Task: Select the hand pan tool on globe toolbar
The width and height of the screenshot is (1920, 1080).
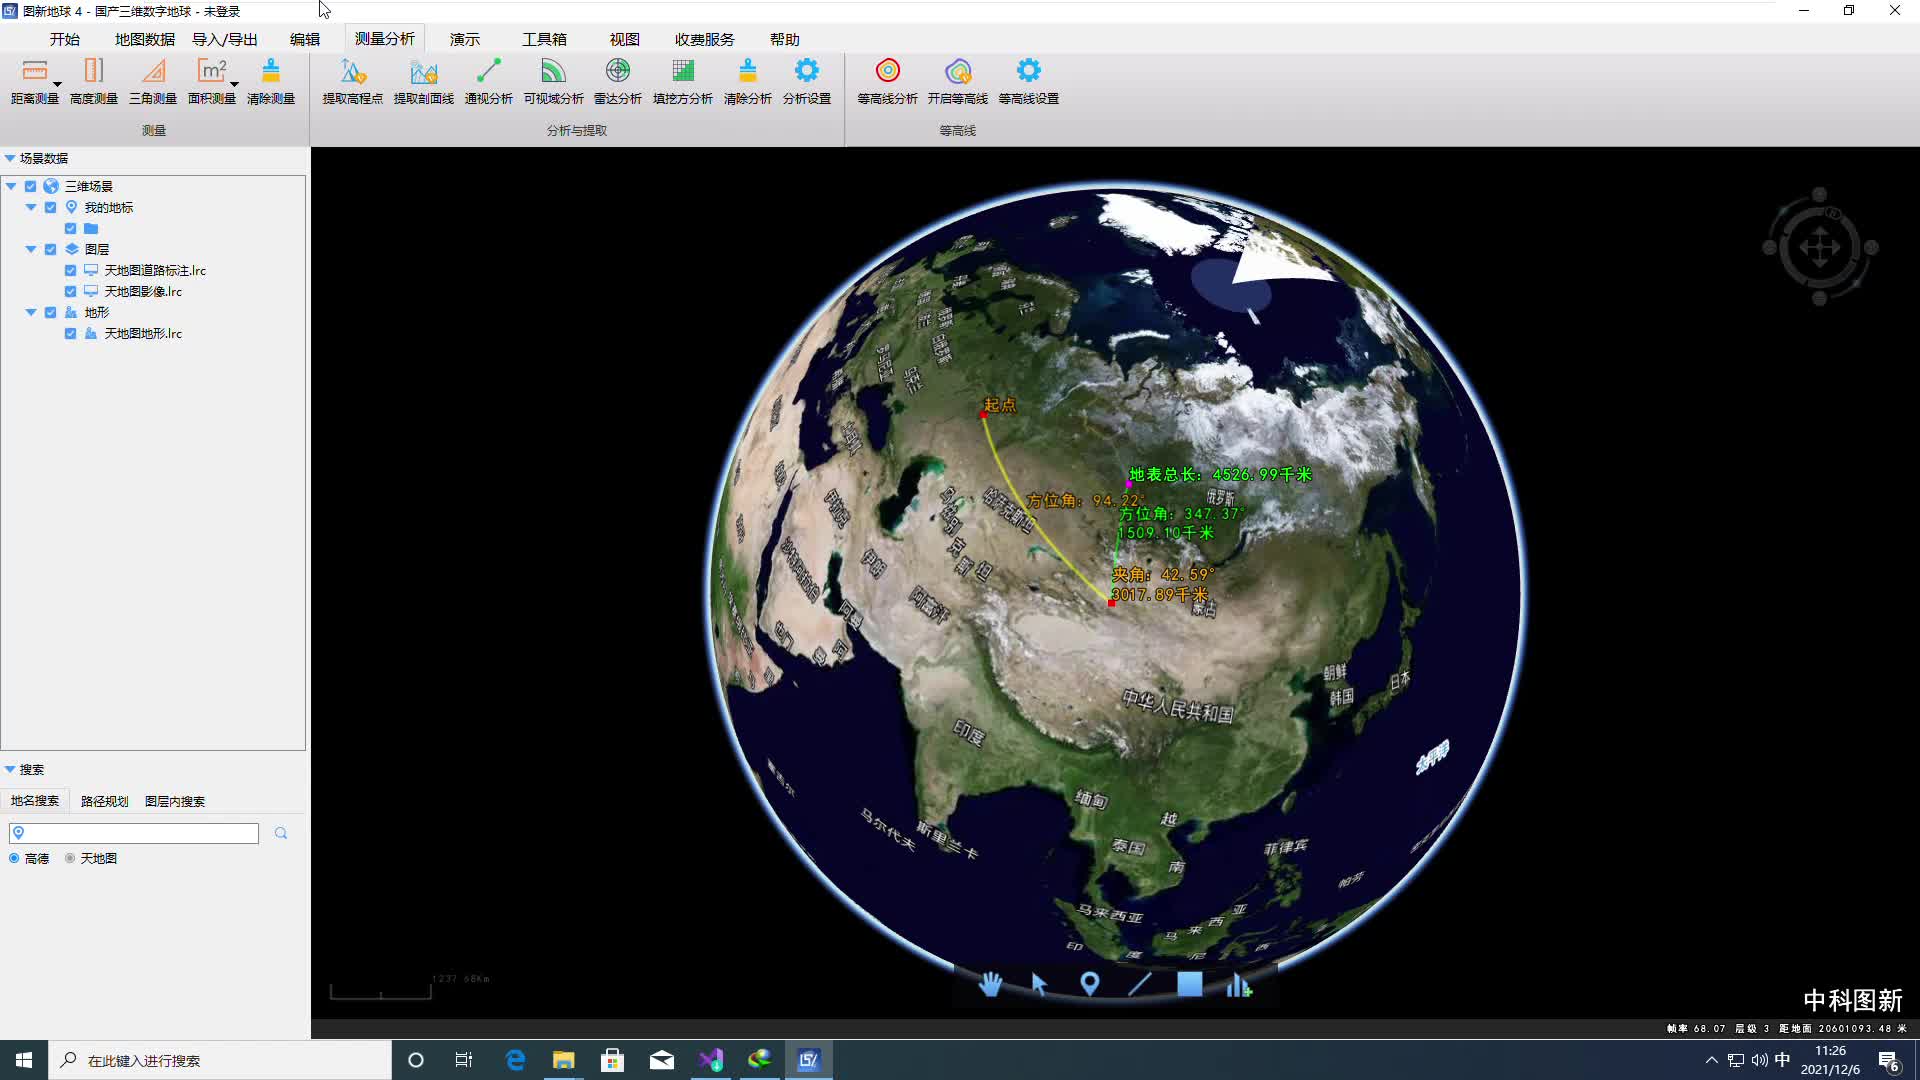Action: (x=990, y=985)
